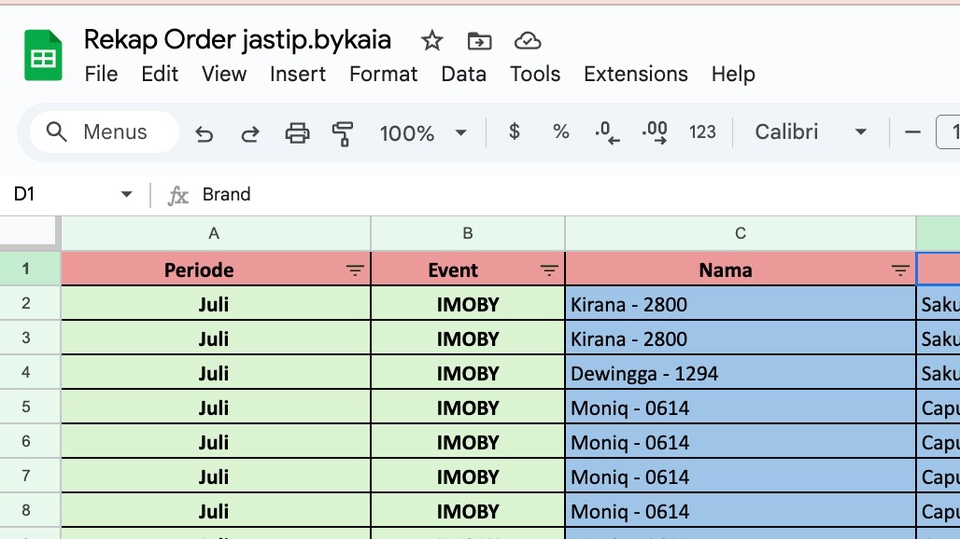
Task: Print the spreadsheet
Action: tap(297, 133)
